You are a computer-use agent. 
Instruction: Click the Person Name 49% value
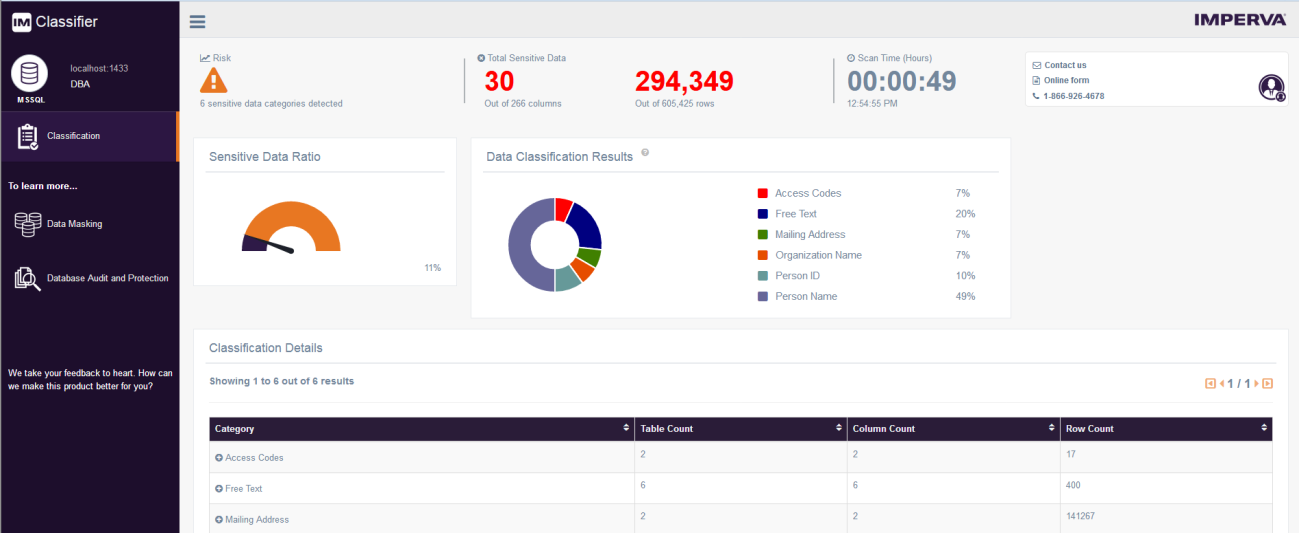pos(965,296)
